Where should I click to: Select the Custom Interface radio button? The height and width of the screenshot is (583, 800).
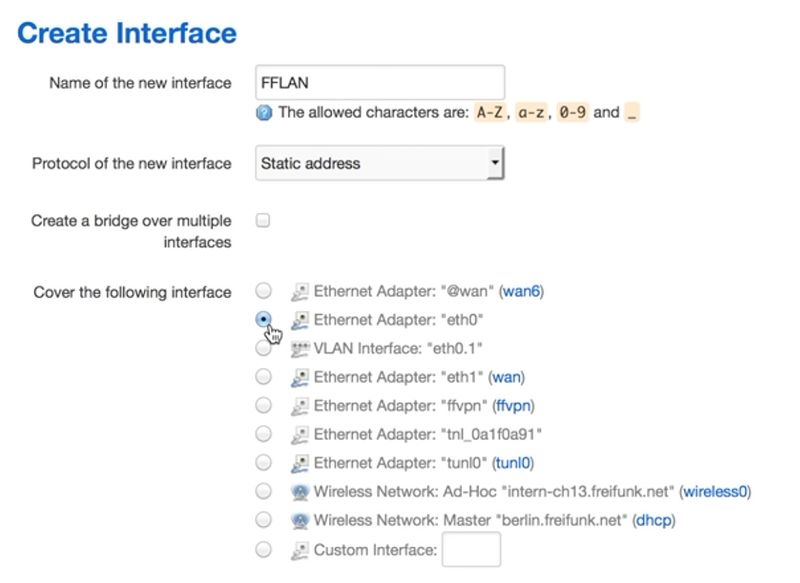click(x=263, y=549)
